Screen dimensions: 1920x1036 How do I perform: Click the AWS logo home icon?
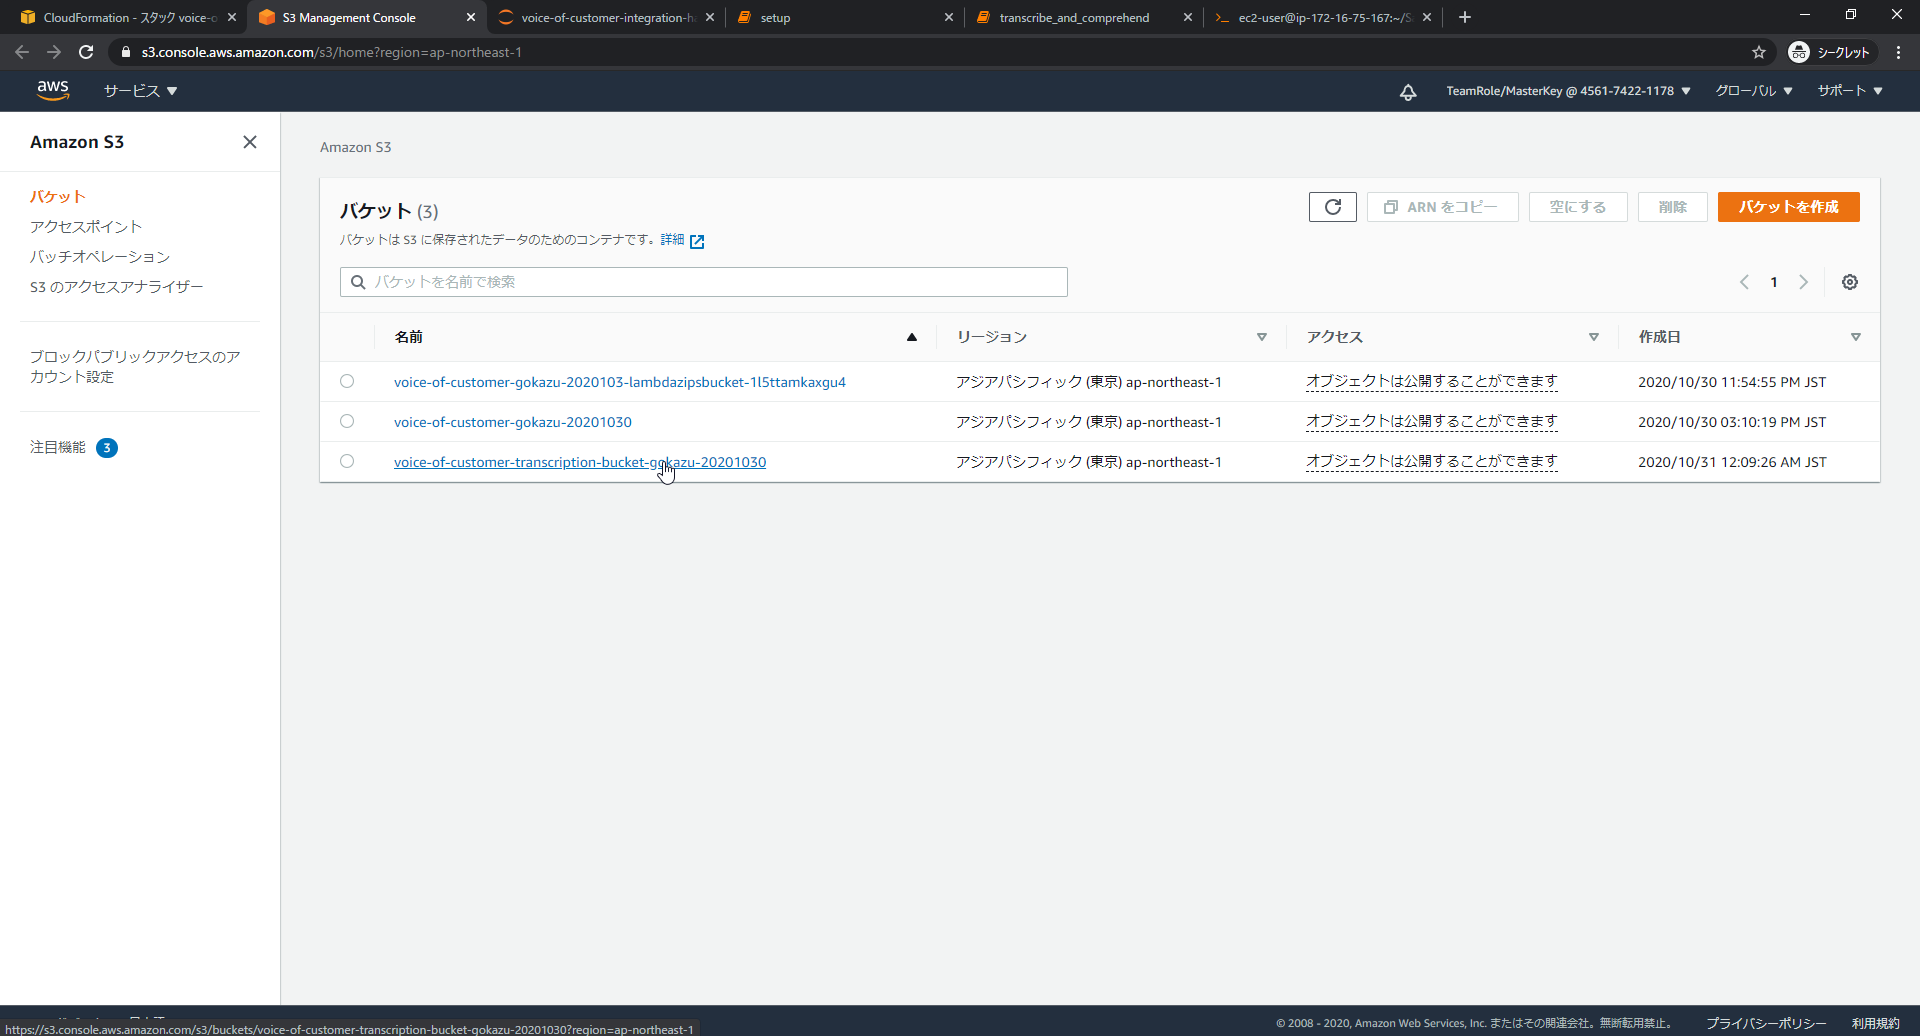(53, 90)
